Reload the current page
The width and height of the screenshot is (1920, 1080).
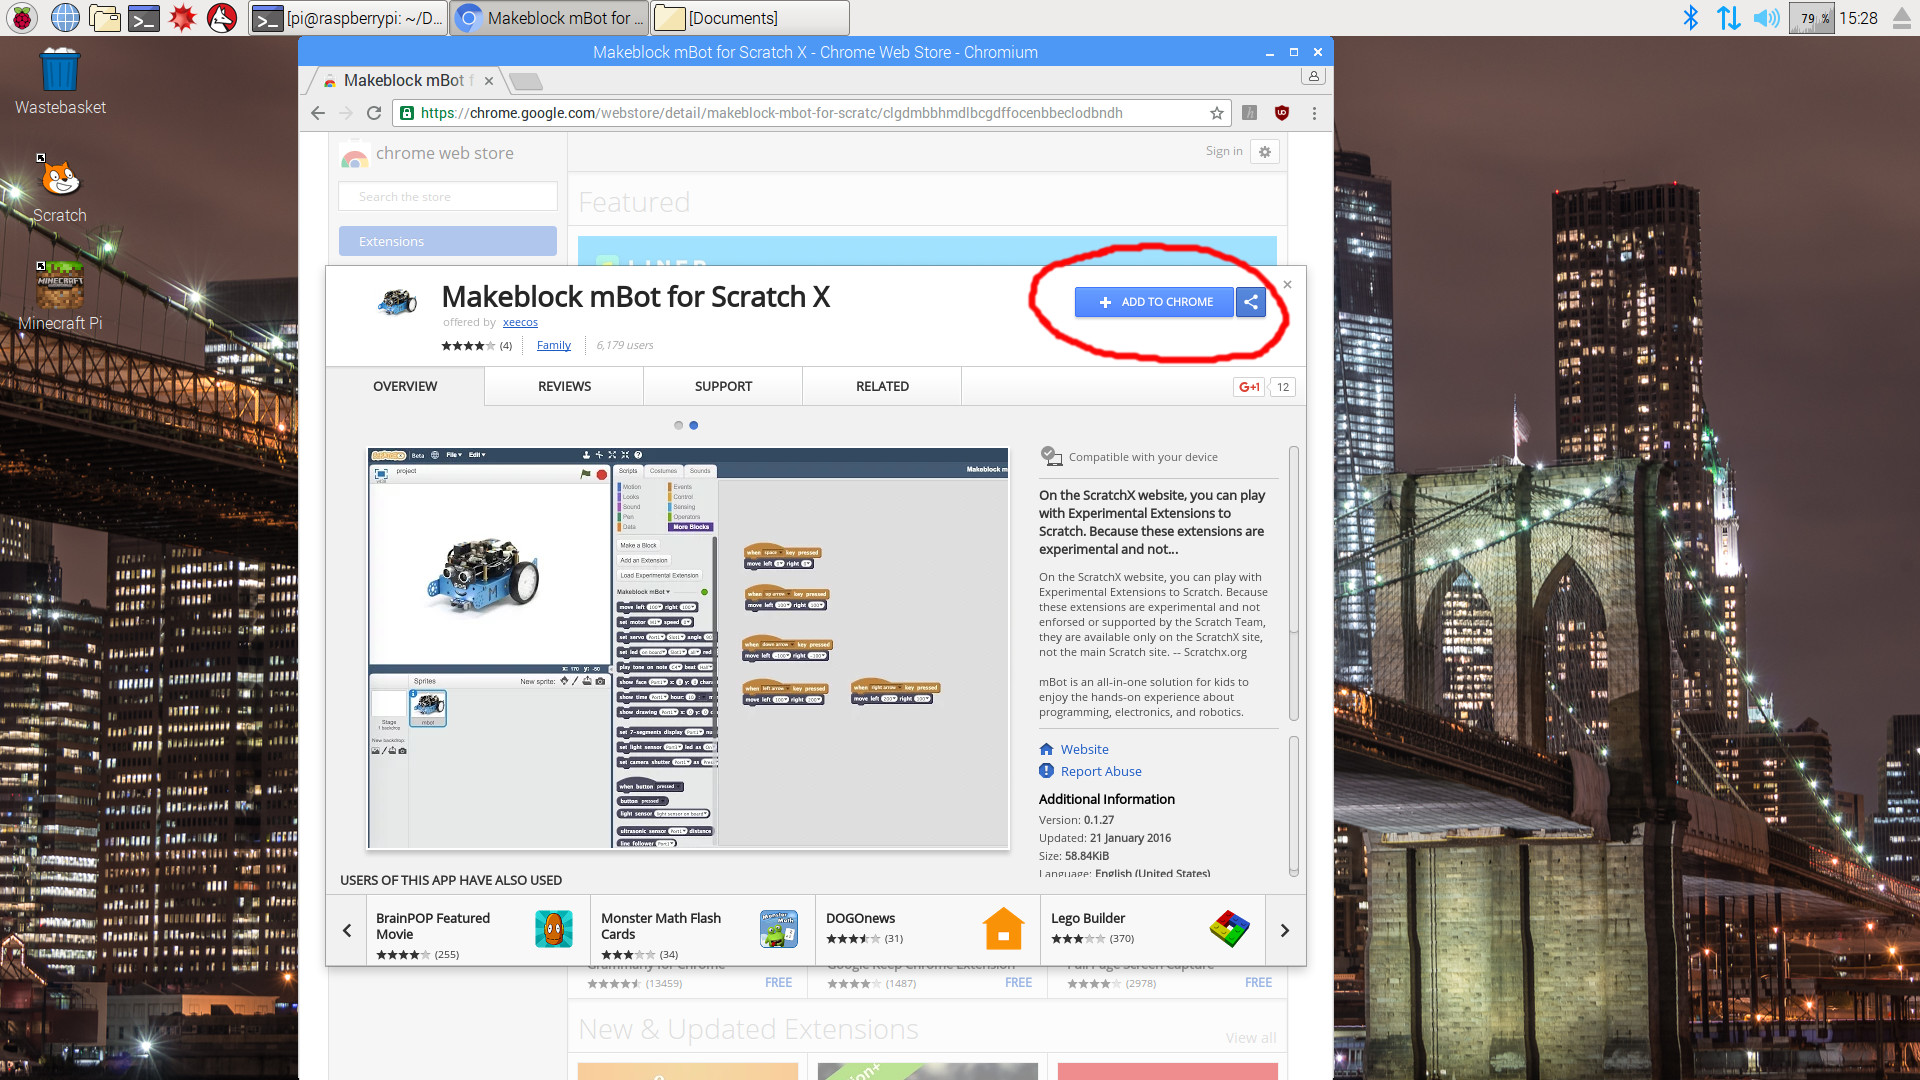coord(374,113)
